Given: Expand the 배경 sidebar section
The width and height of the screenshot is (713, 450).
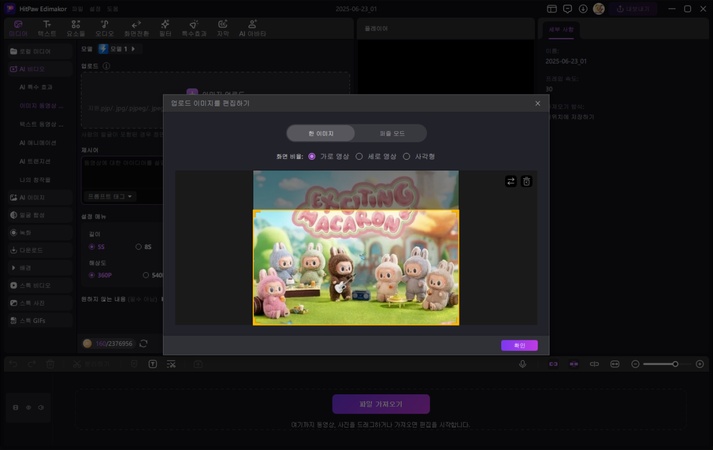Looking at the screenshot, I should coord(40,268).
